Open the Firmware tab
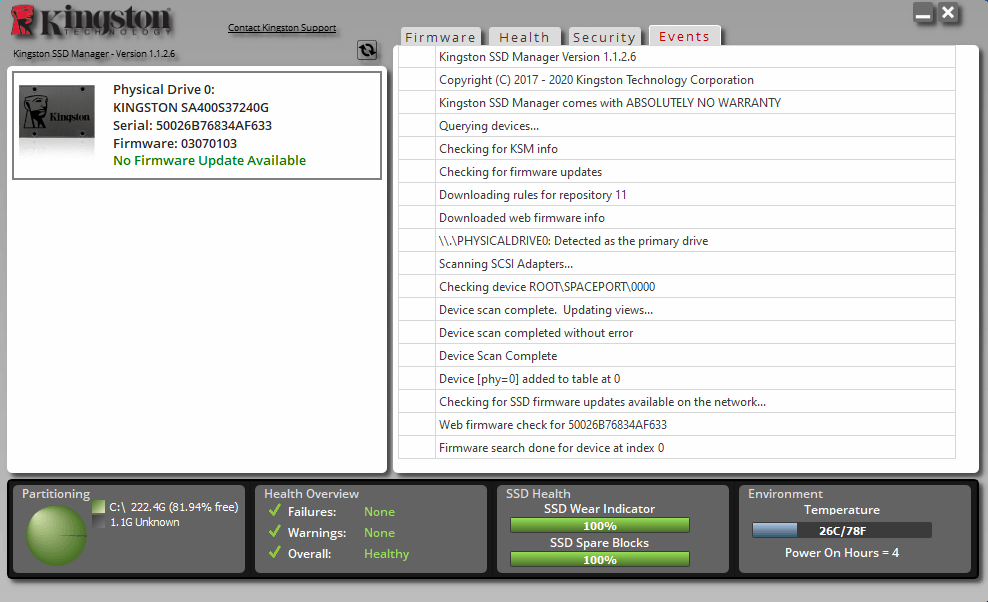The image size is (988, 602). coord(440,37)
